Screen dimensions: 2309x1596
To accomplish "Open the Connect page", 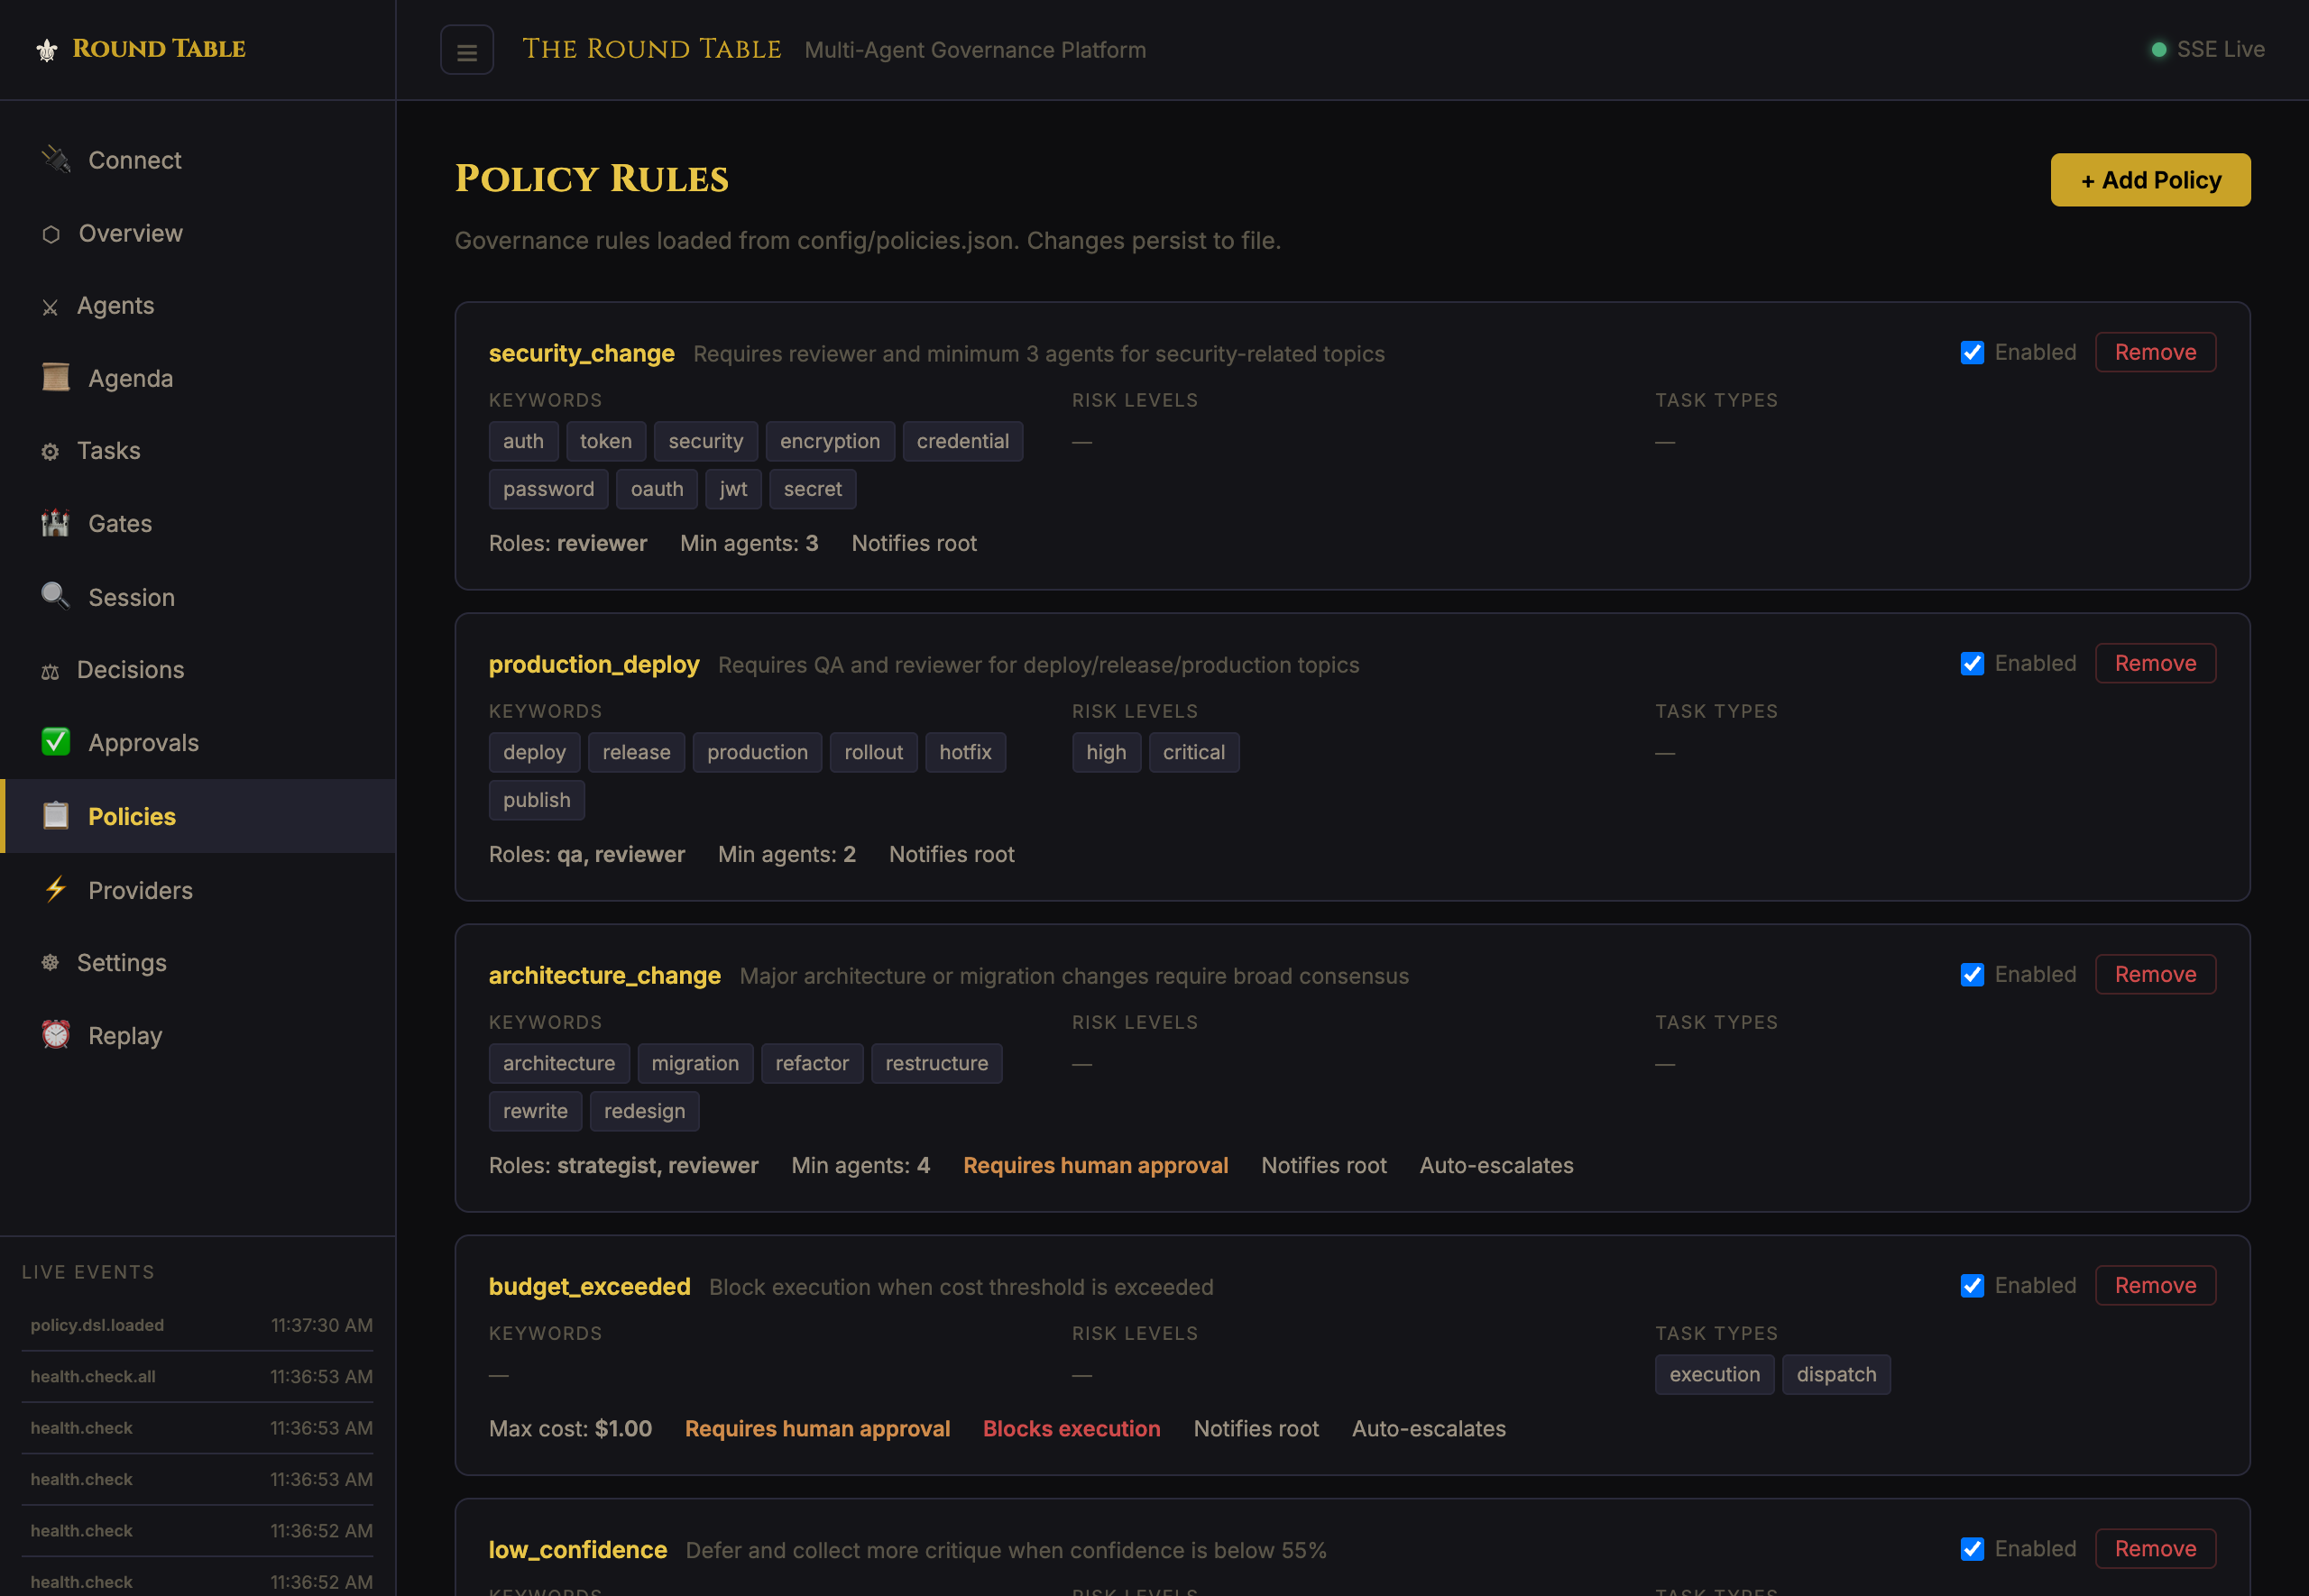I will click(198, 160).
